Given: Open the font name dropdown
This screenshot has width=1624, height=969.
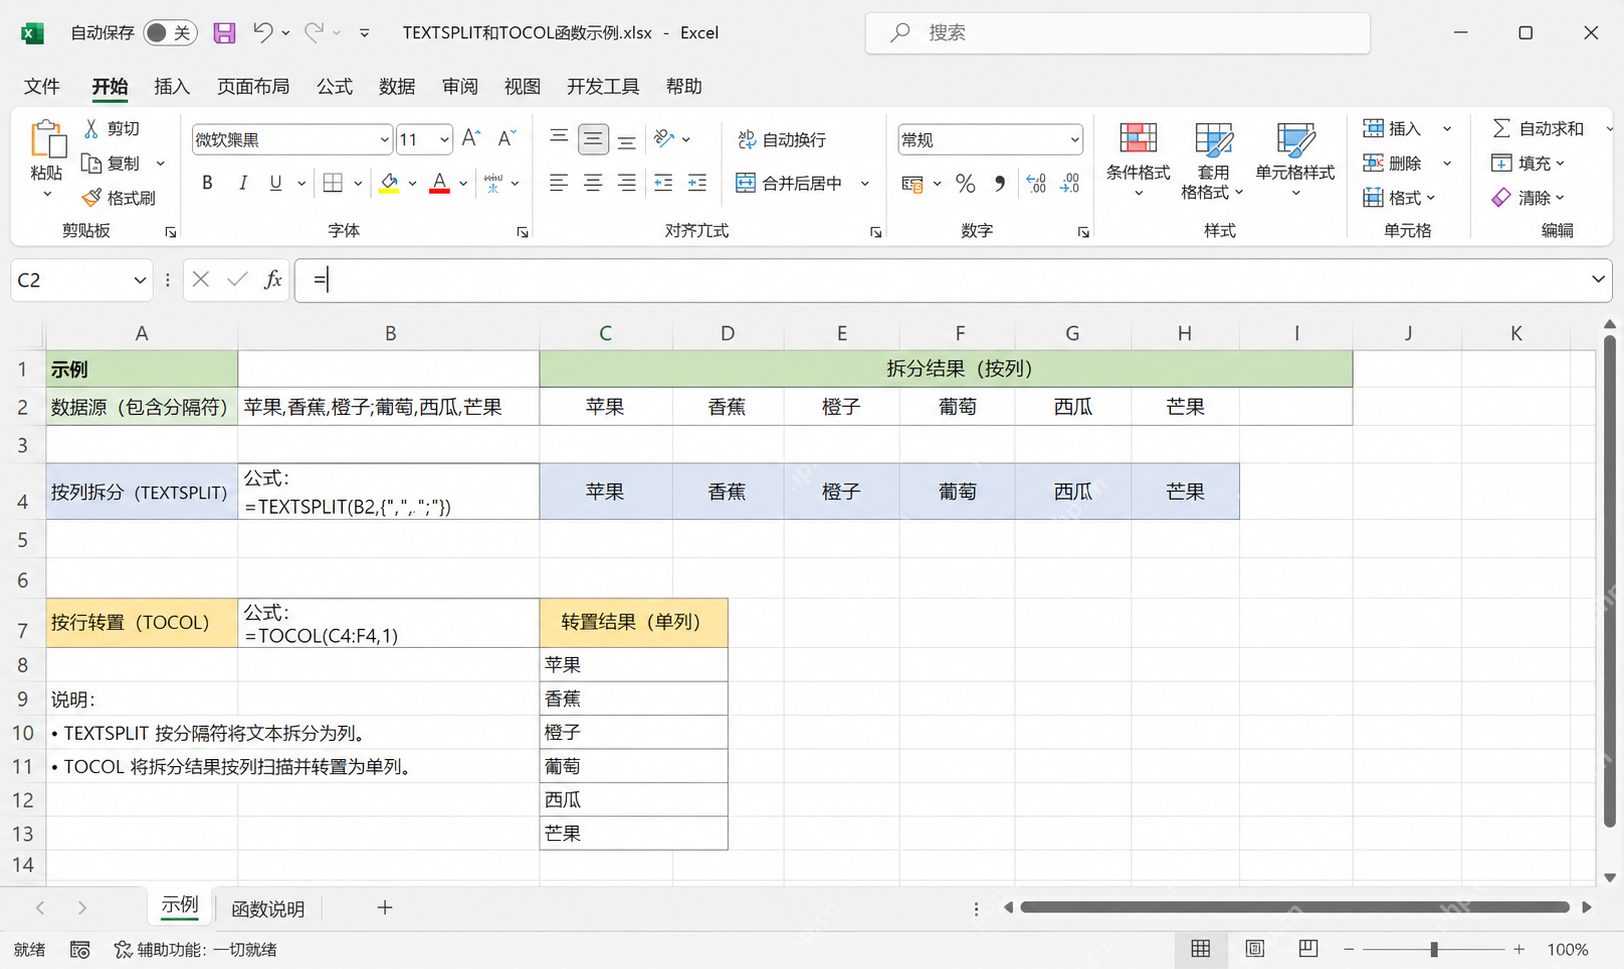Looking at the screenshot, I should (384, 140).
